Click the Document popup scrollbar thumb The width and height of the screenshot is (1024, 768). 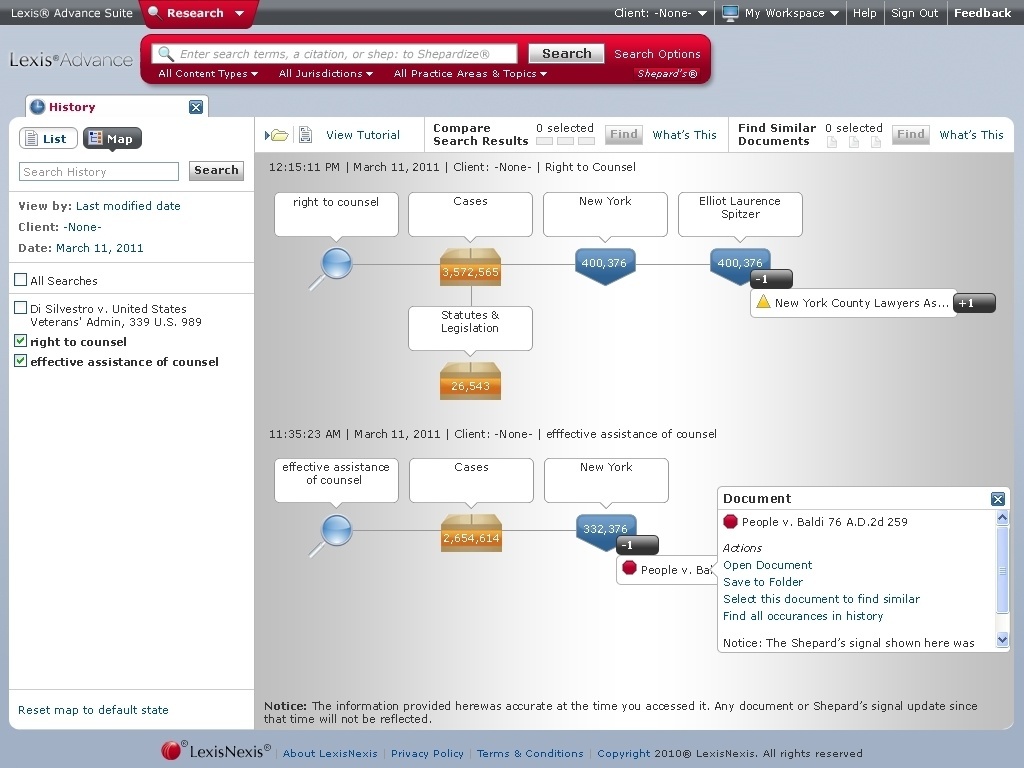[1002, 569]
